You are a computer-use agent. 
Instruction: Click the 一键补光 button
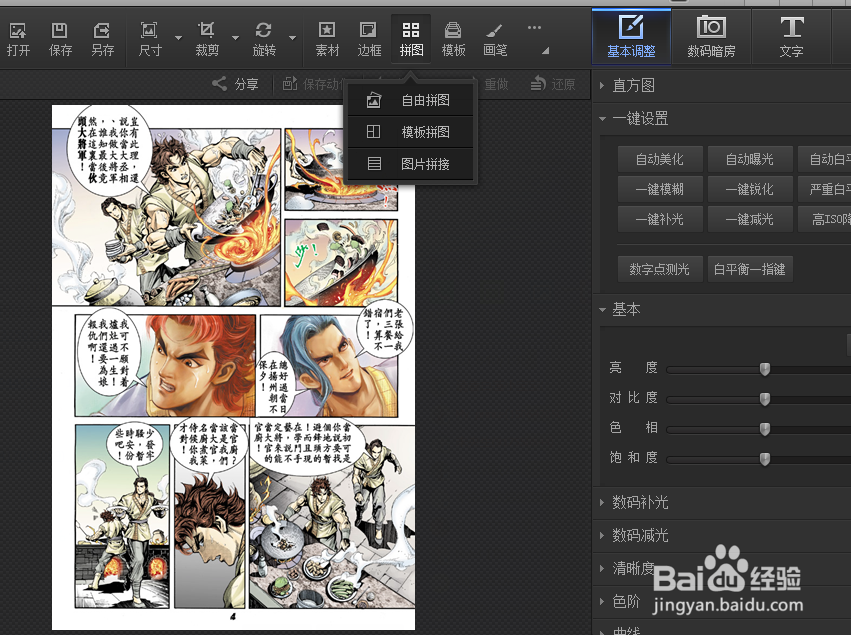pyautogui.click(x=660, y=219)
